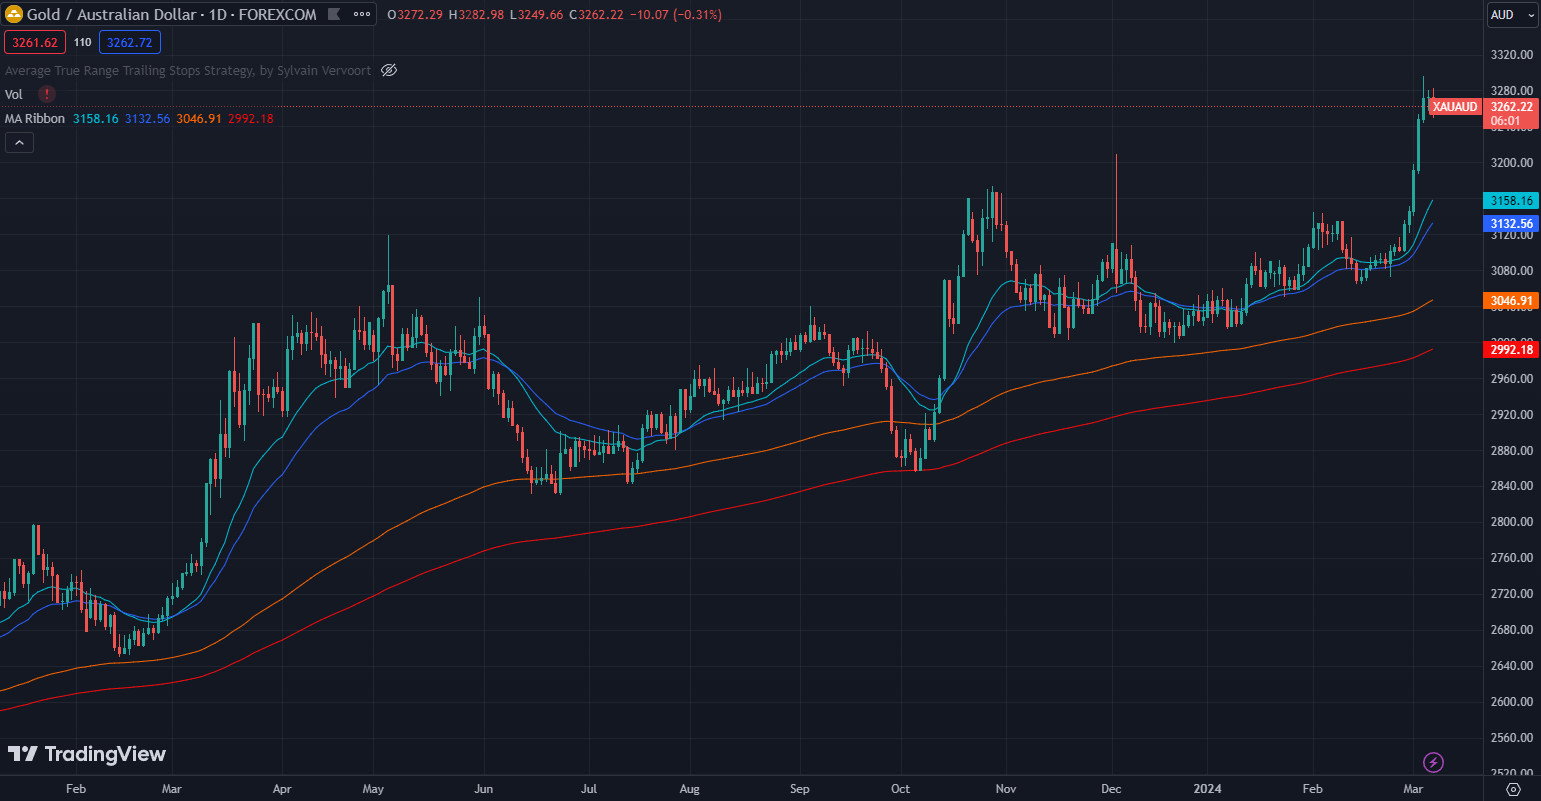Open the three-dot More menu by the symbol title
The image size is (1541, 801).
tap(362, 15)
